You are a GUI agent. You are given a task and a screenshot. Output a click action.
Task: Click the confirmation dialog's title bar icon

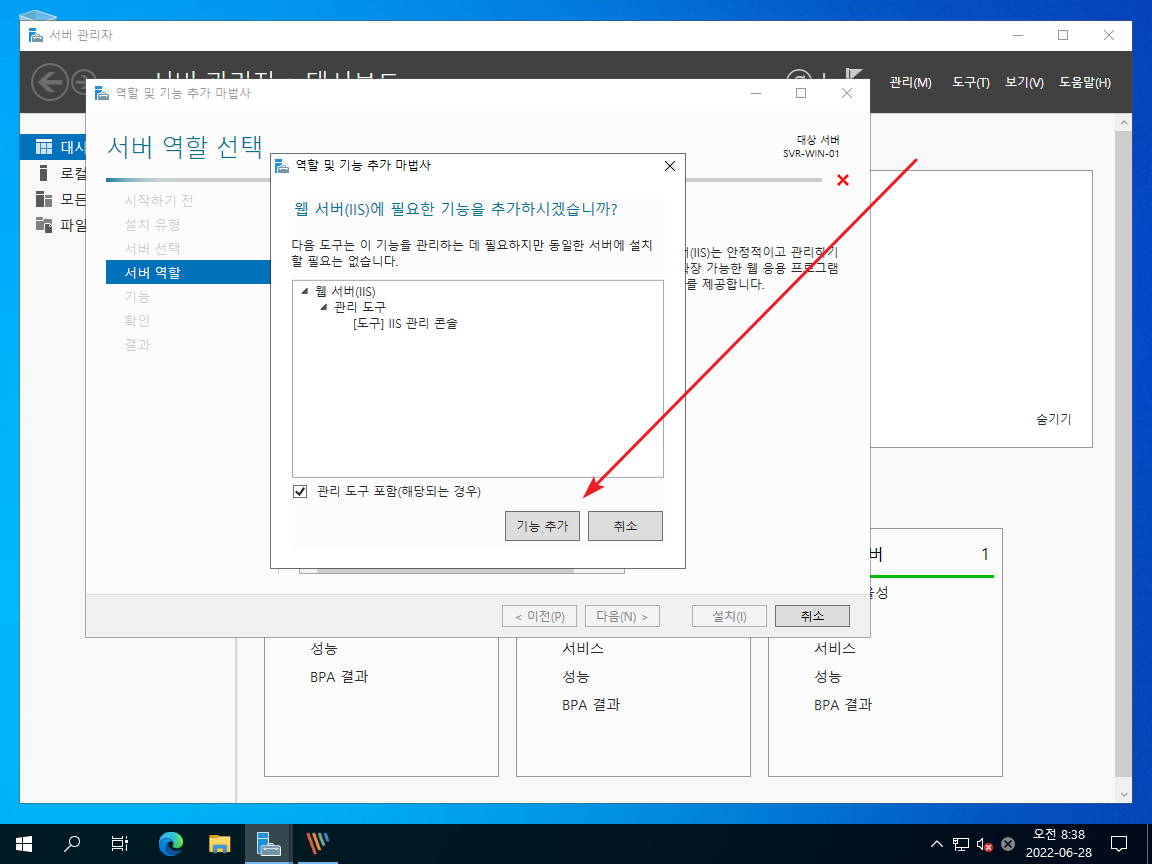pos(282,166)
